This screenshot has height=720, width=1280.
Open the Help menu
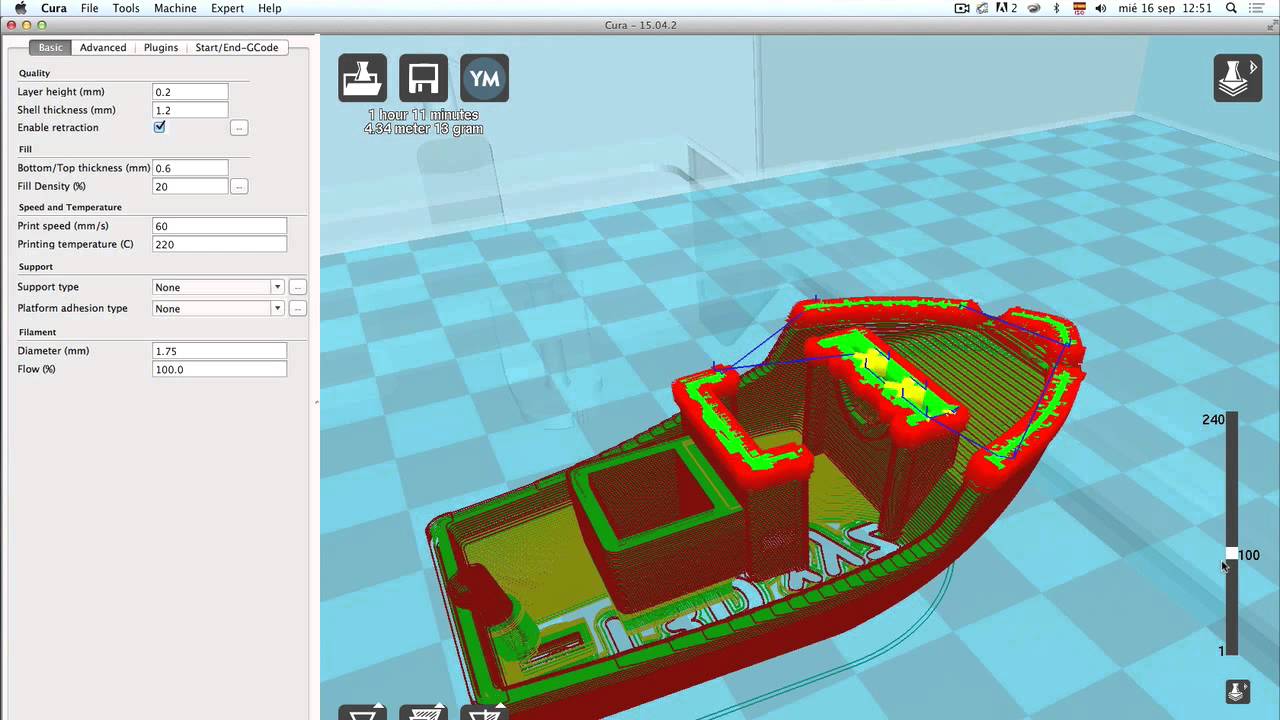click(x=269, y=8)
